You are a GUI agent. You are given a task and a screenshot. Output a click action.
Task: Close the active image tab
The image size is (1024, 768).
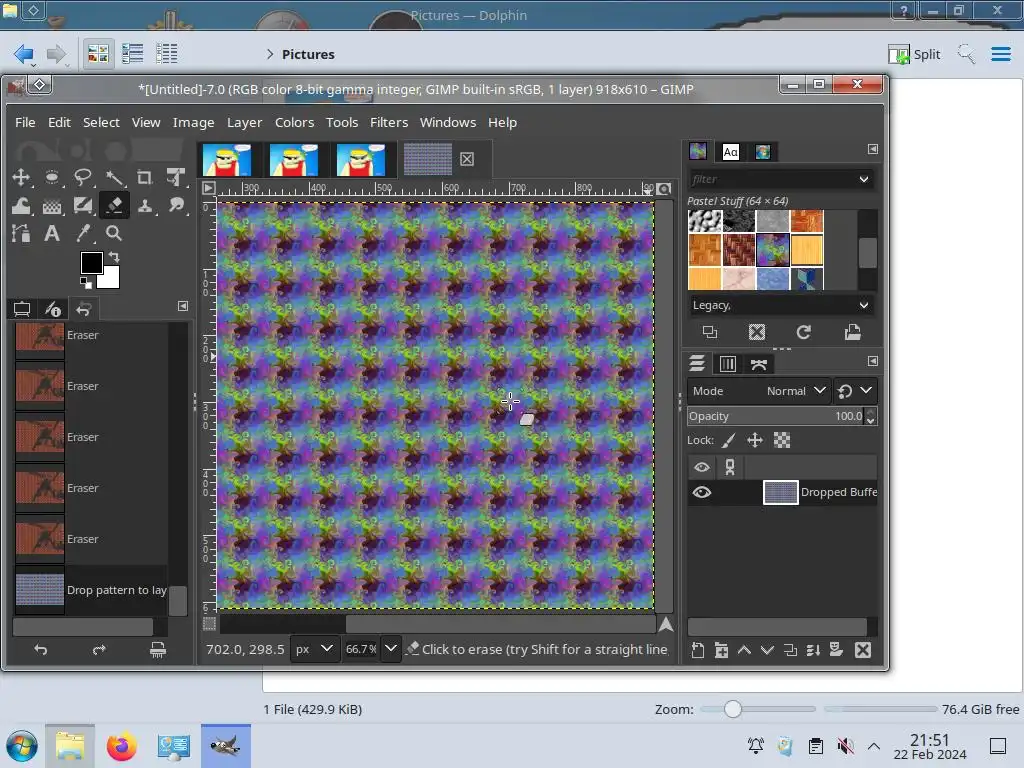[x=467, y=159]
